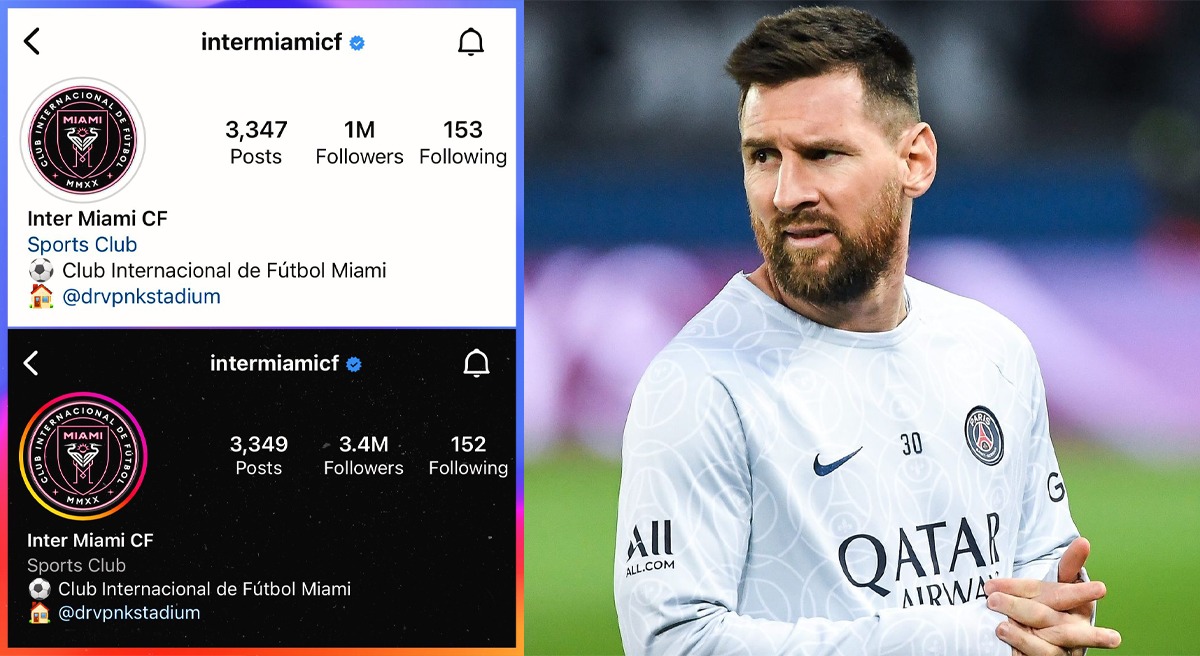View the 3.4M Followers list
The width and height of the screenshot is (1200, 656).
(363, 455)
